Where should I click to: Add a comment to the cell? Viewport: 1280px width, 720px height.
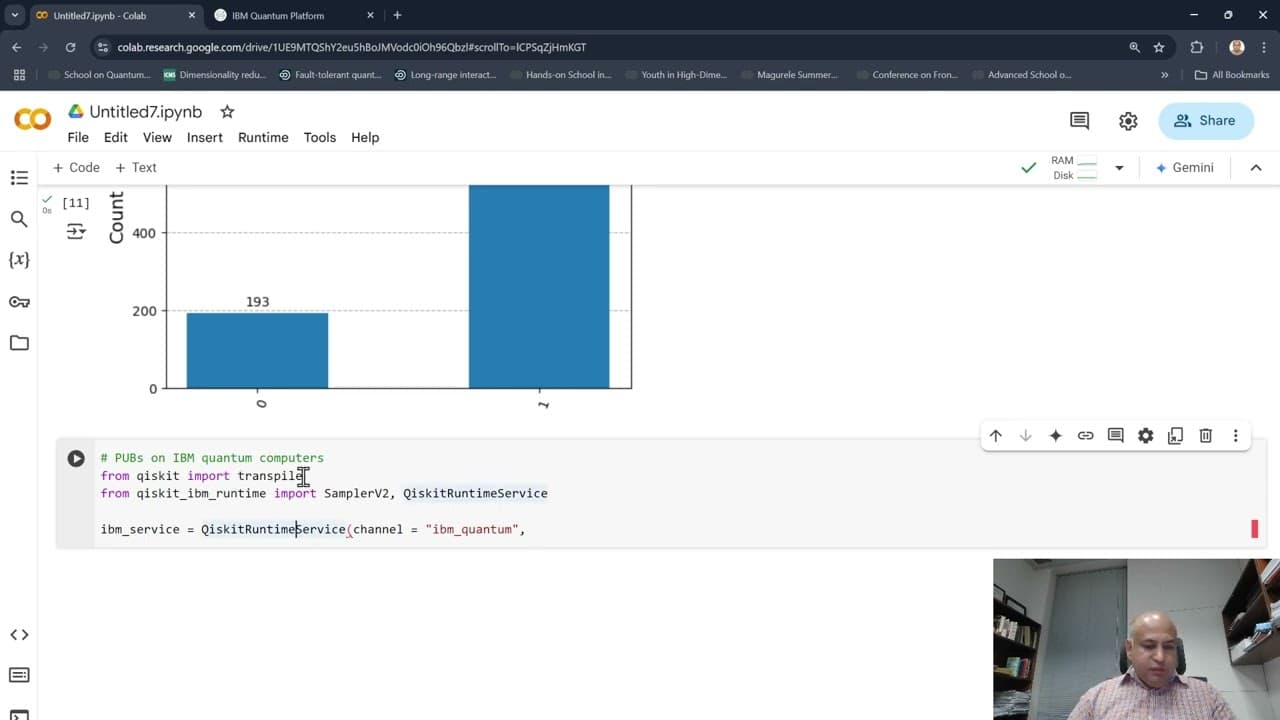point(1115,435)
